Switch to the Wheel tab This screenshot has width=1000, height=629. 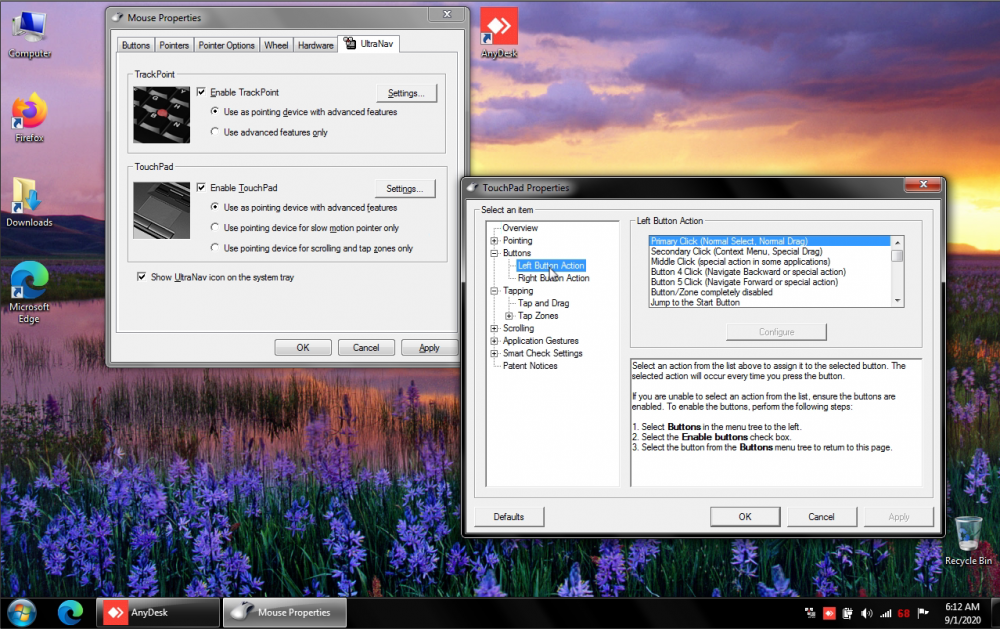pyautogui.click(x=276, y=45)
